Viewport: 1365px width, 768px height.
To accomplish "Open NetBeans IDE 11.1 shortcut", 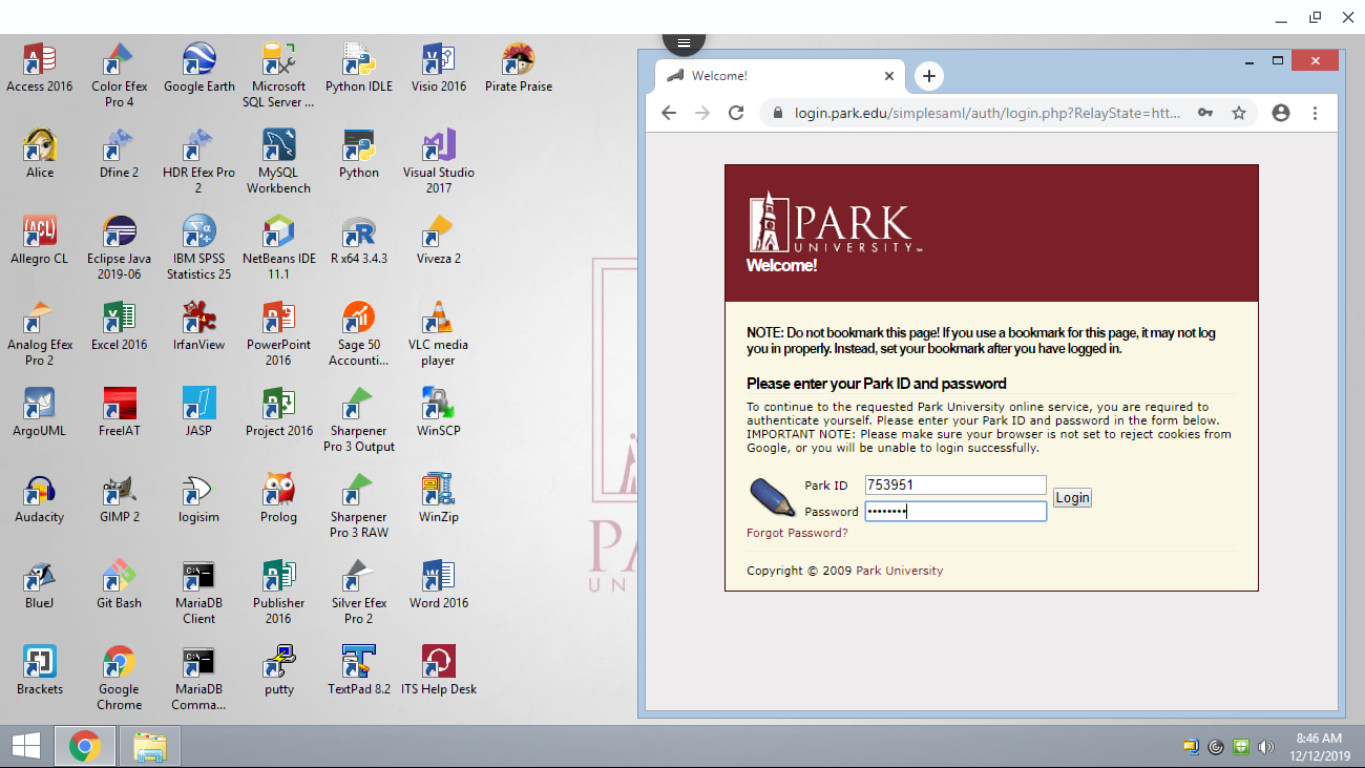I will pyautogui.click(x=278, y=247).
